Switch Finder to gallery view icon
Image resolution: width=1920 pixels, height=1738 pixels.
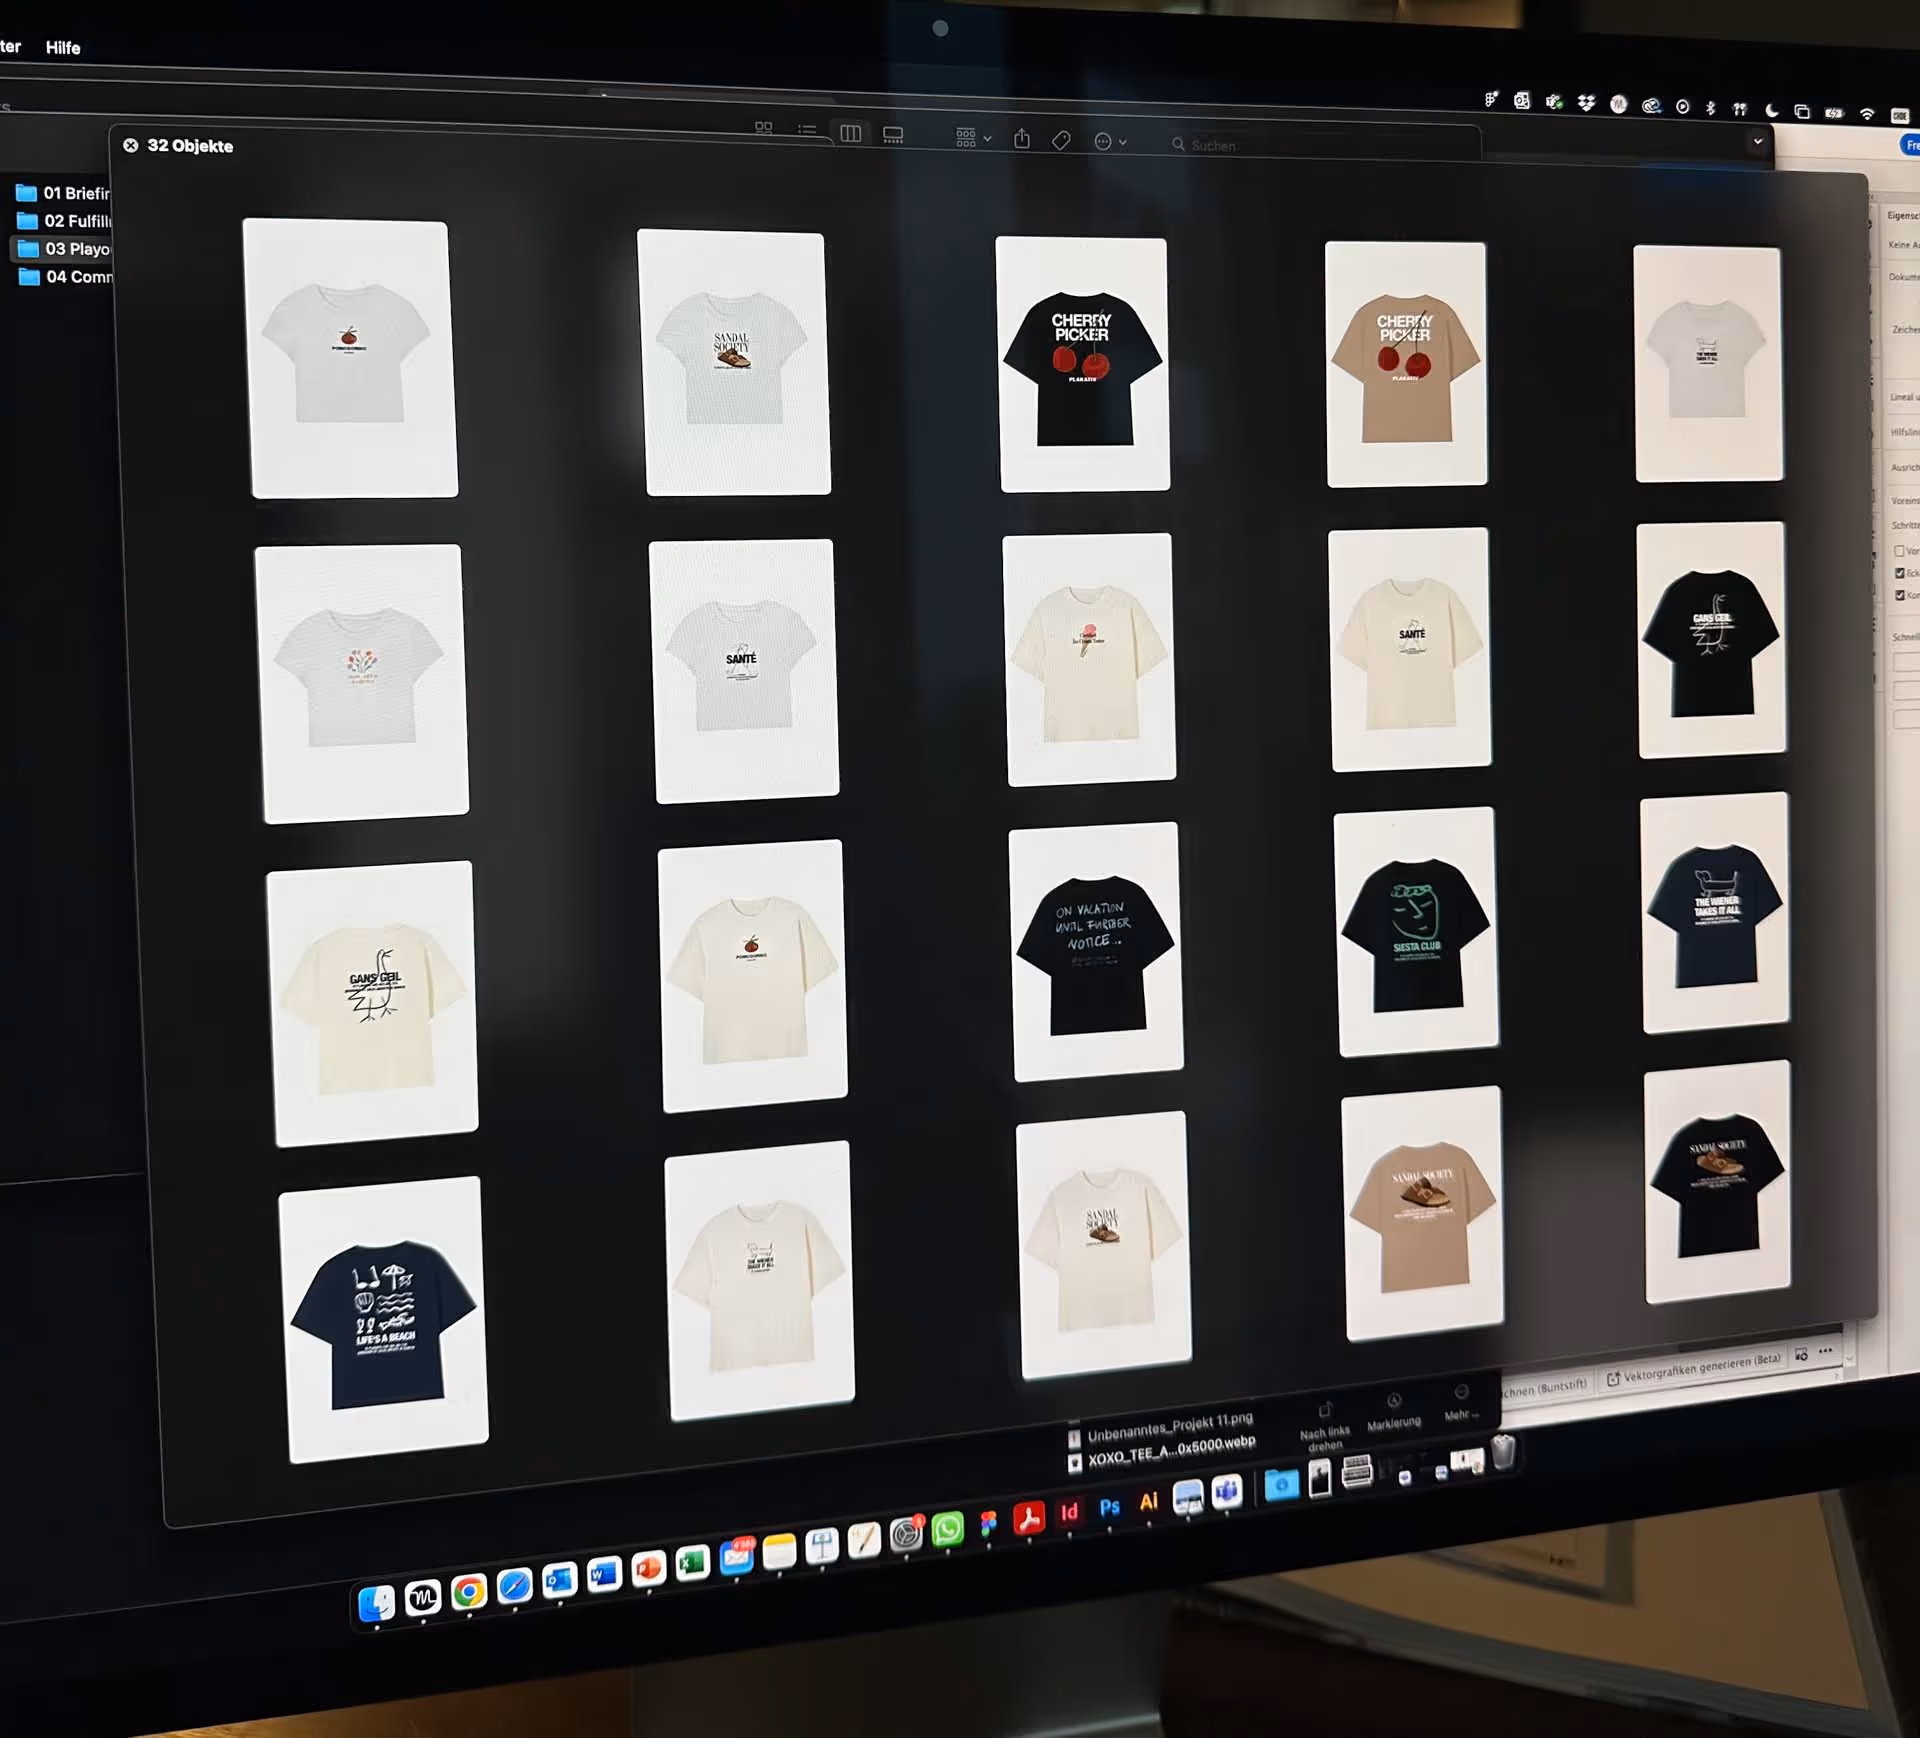893,135
